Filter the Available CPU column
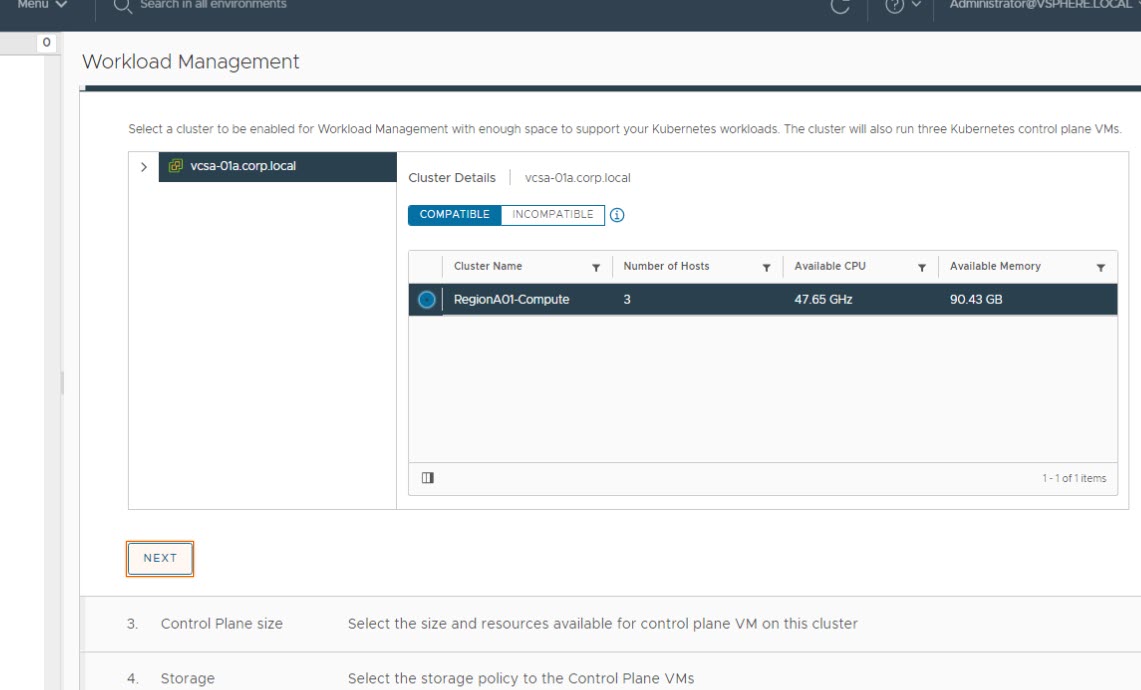Image resolution: width=1141 pixels, height=690 pixels. pyautogui.click(x=922, y=268)
